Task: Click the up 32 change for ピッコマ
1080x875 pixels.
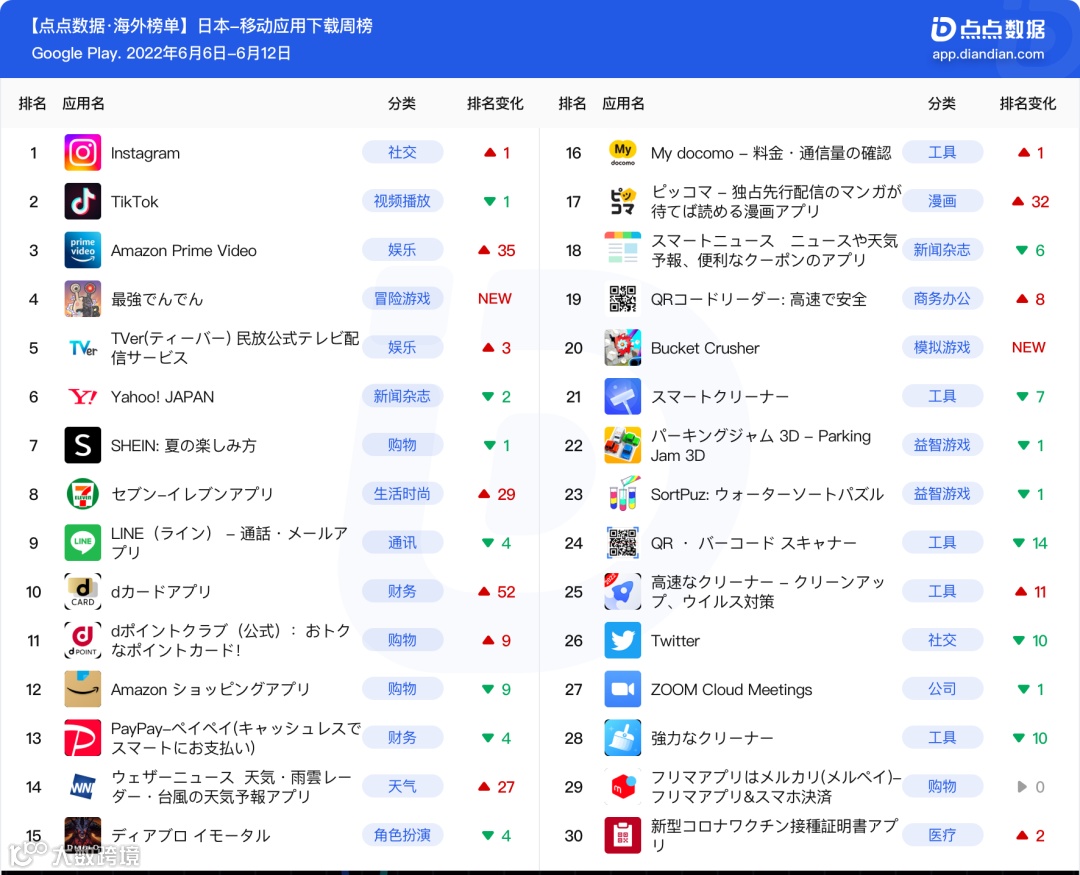Action: (1030, 201)
